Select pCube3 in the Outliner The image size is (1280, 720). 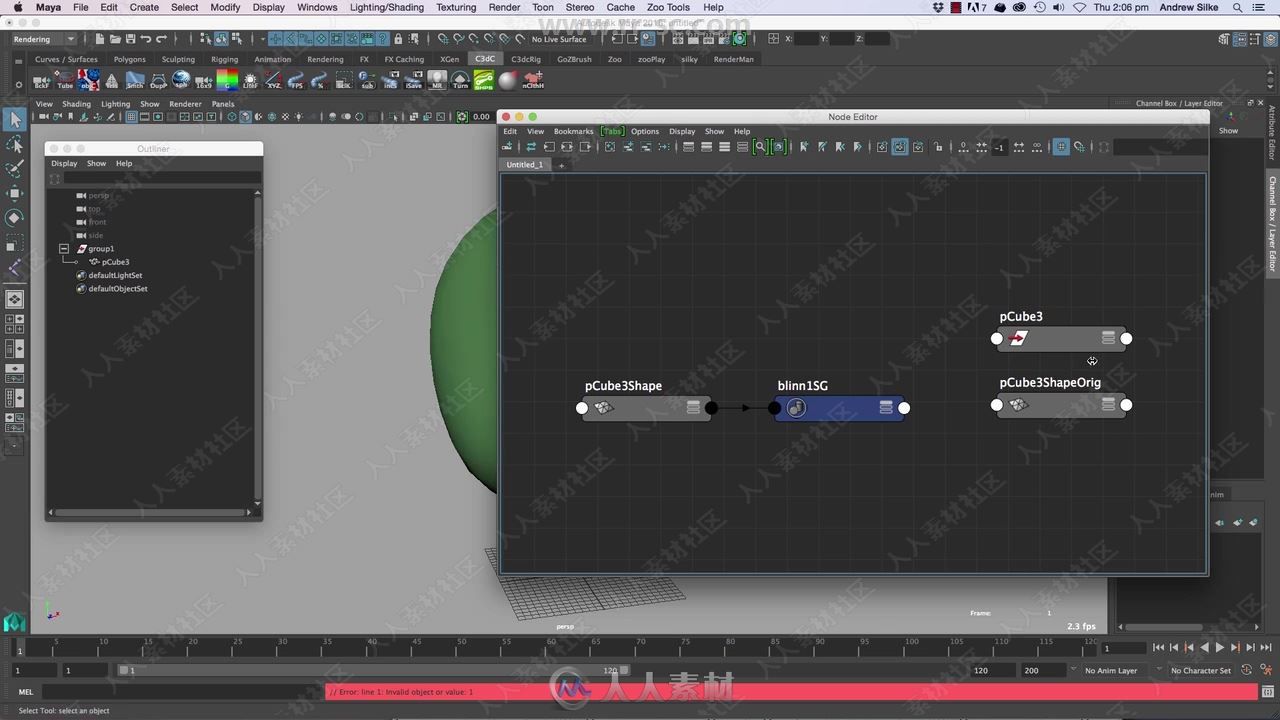point(115,262)
